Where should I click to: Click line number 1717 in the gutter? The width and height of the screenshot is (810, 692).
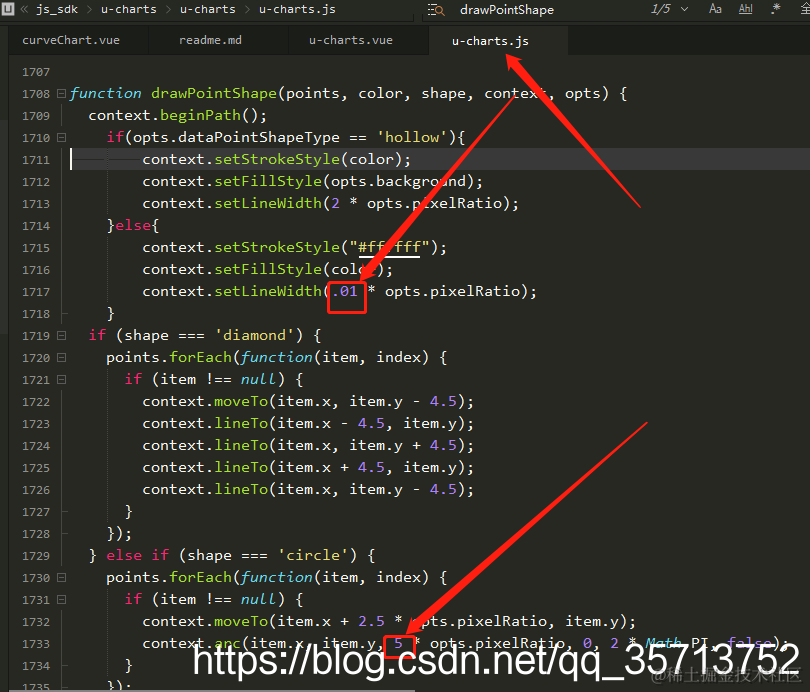(x=36, y=292)
